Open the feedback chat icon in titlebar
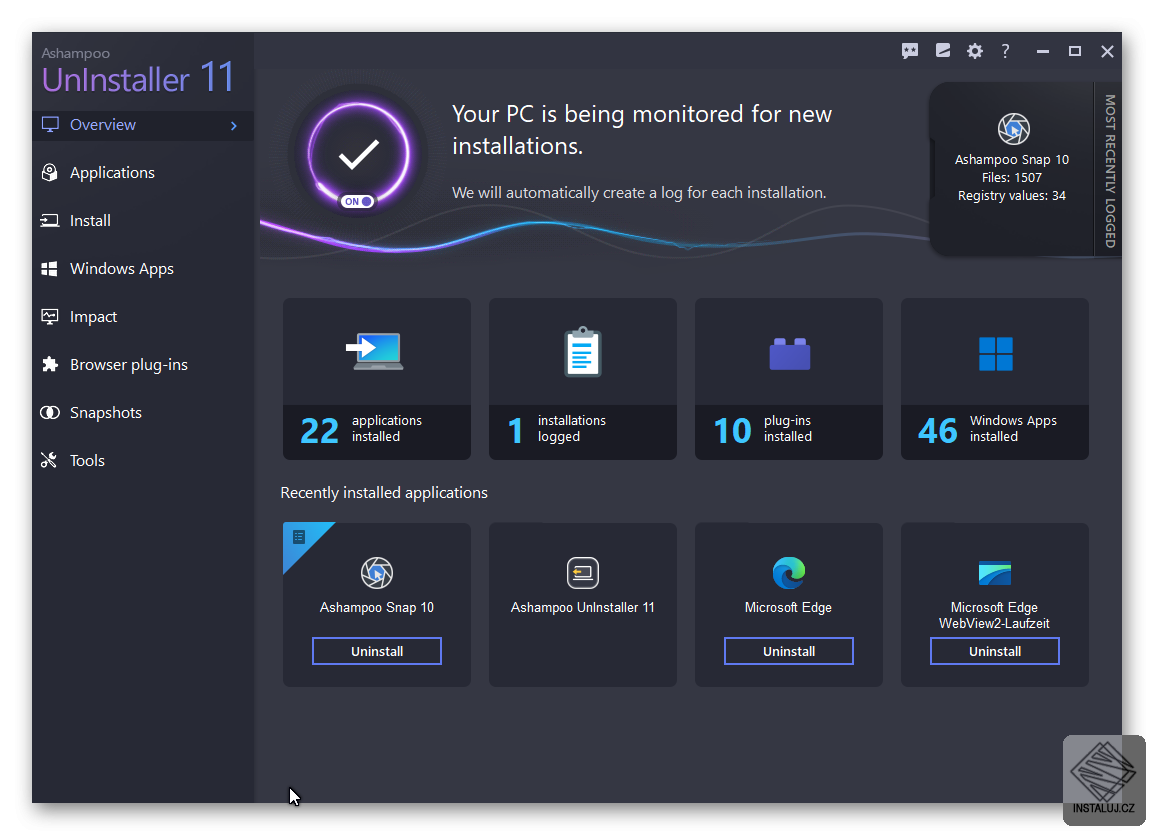This screenshot has width=1154, height=835. (x=910, y=51)
